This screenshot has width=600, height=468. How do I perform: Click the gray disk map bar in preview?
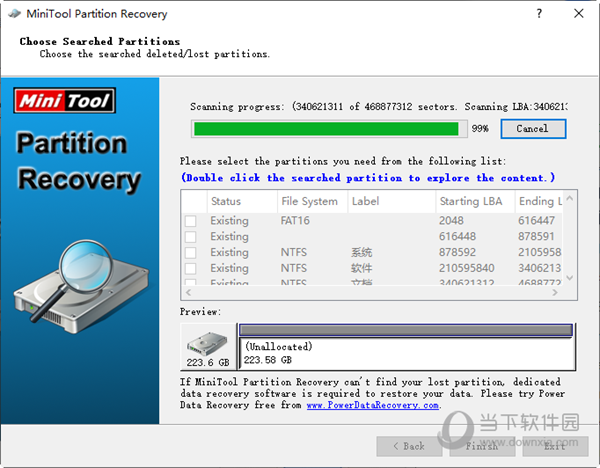pyautogui.click(x=406, y=330)
